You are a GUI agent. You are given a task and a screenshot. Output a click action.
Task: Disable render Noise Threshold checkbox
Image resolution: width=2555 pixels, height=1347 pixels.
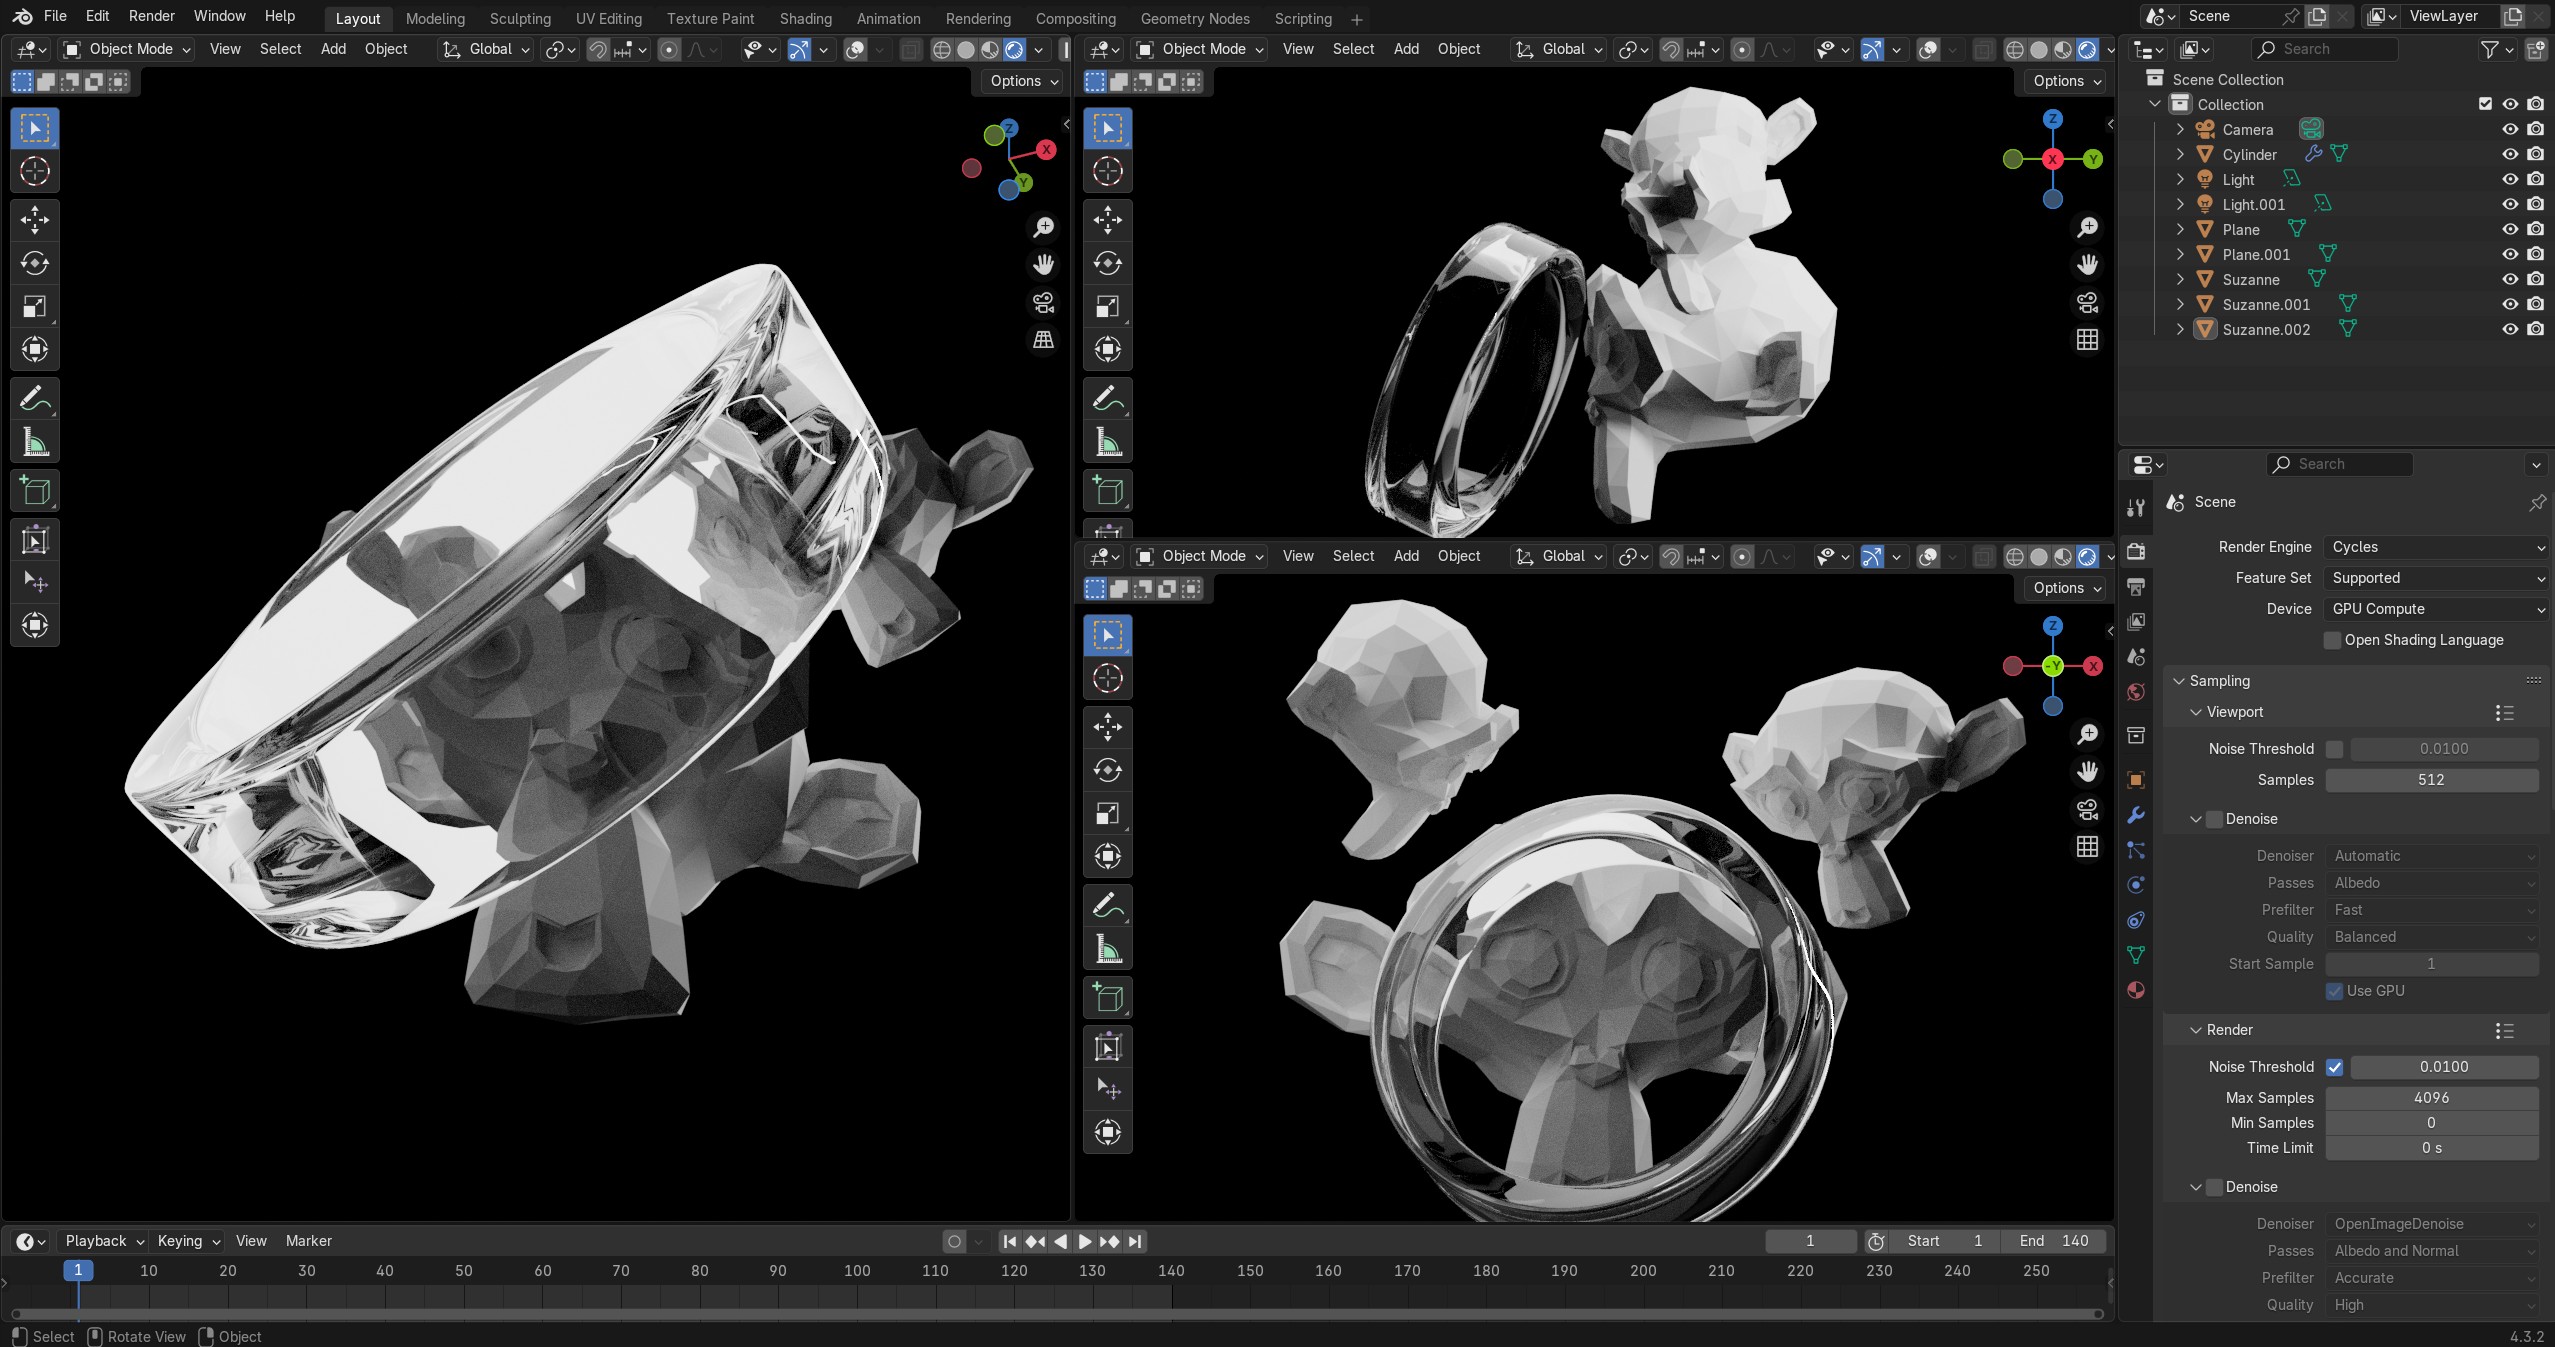[x=2334, y=1067]
